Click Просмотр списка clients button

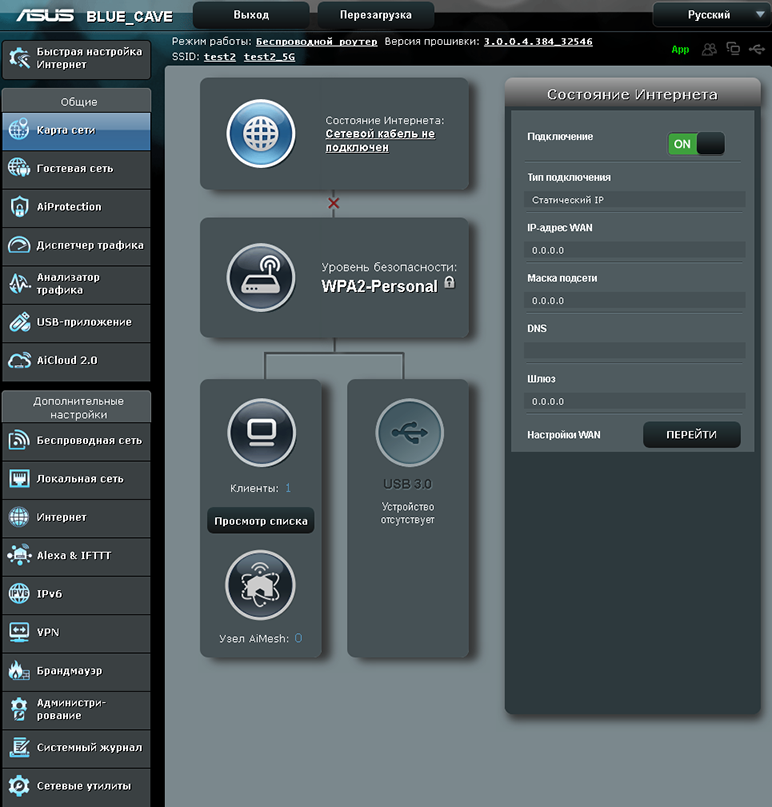coord(261,521)
